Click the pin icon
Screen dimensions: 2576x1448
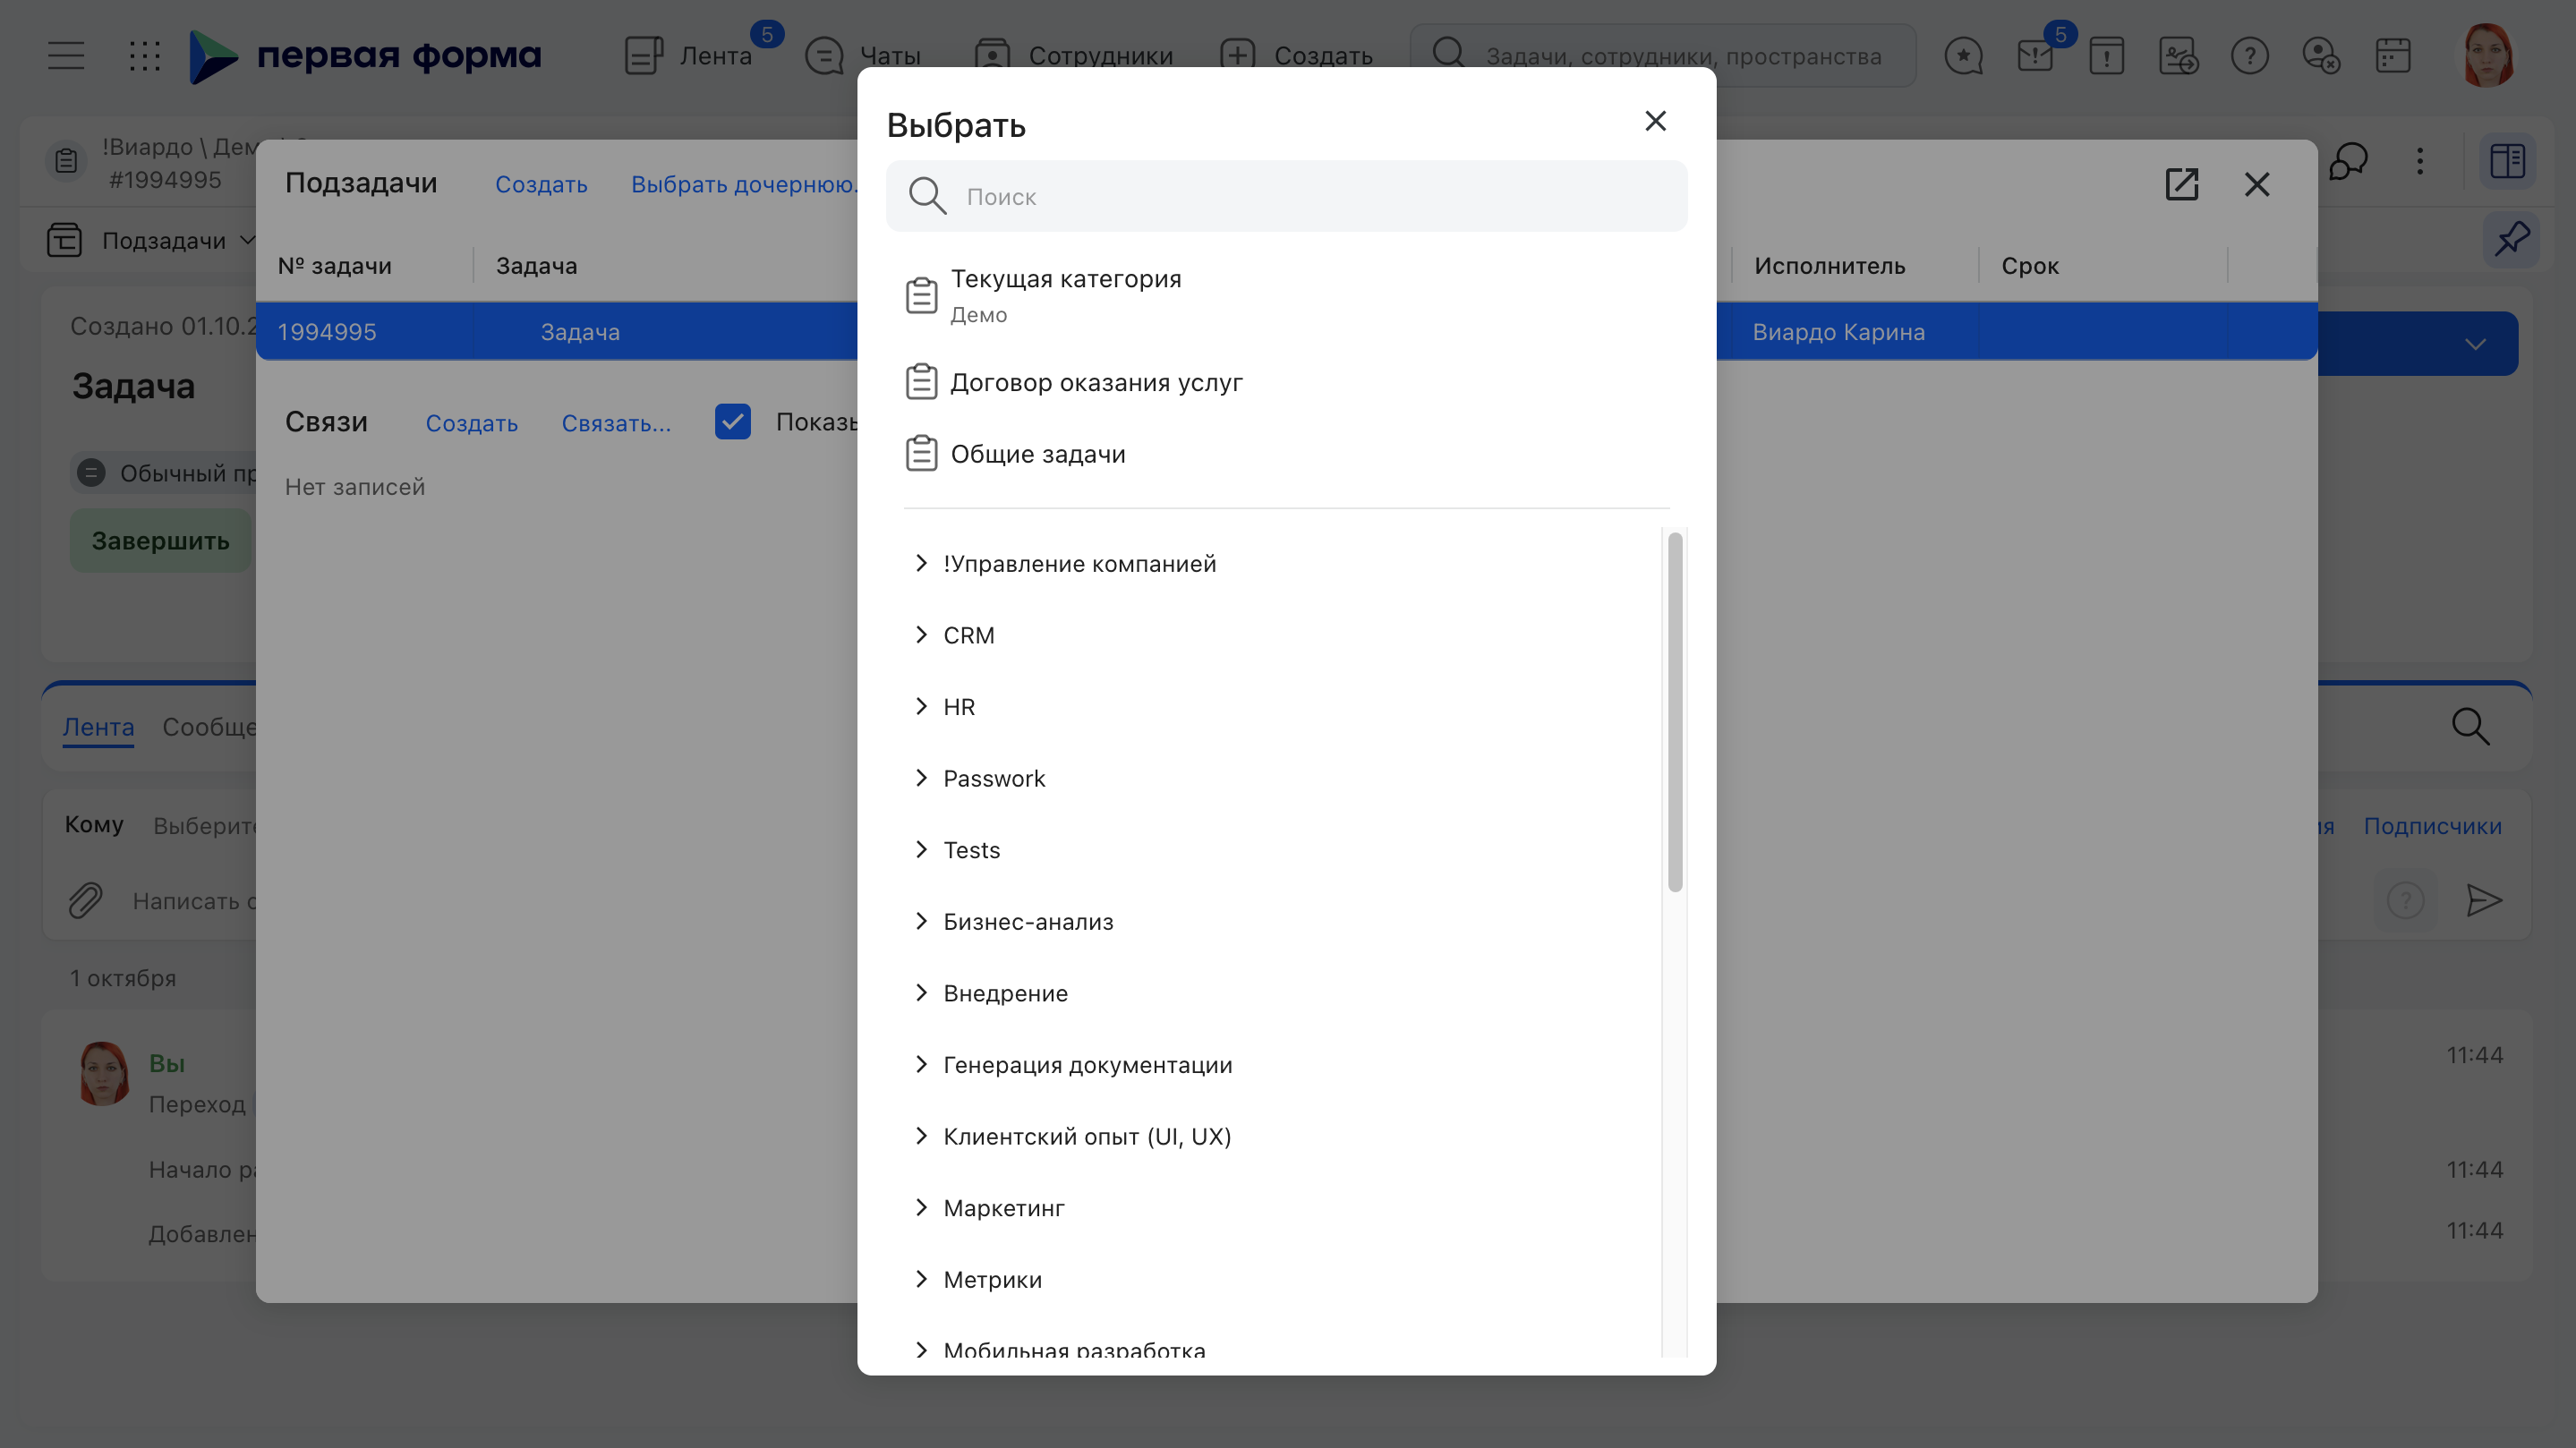(2510, 239)
